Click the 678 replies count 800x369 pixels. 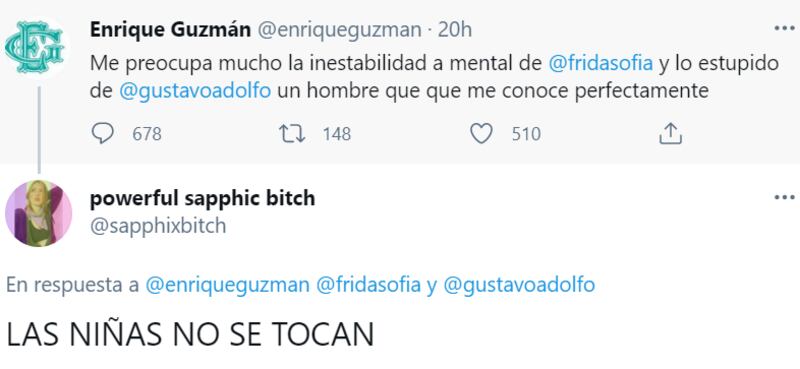coord(147,134)
